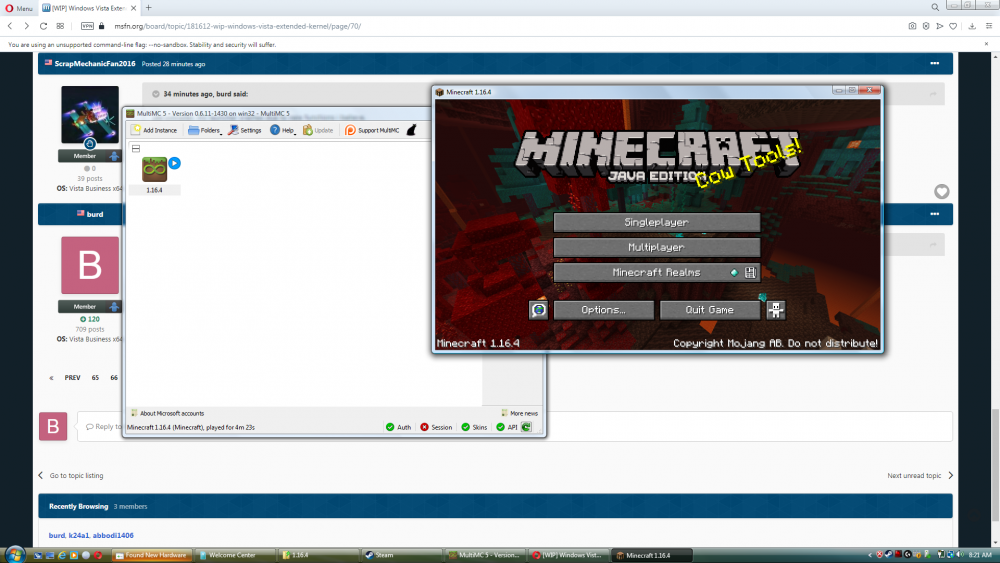The image size is (1000, 563).
Task: Click burd's B avatar in post
Action: (90, 265)
